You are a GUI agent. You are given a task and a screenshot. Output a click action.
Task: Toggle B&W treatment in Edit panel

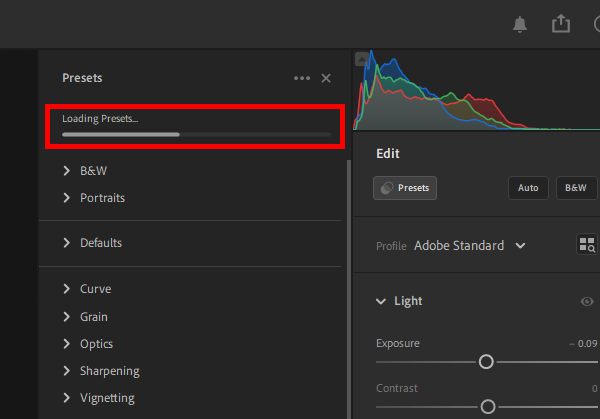pyautogui.click(x=575, y=187)
